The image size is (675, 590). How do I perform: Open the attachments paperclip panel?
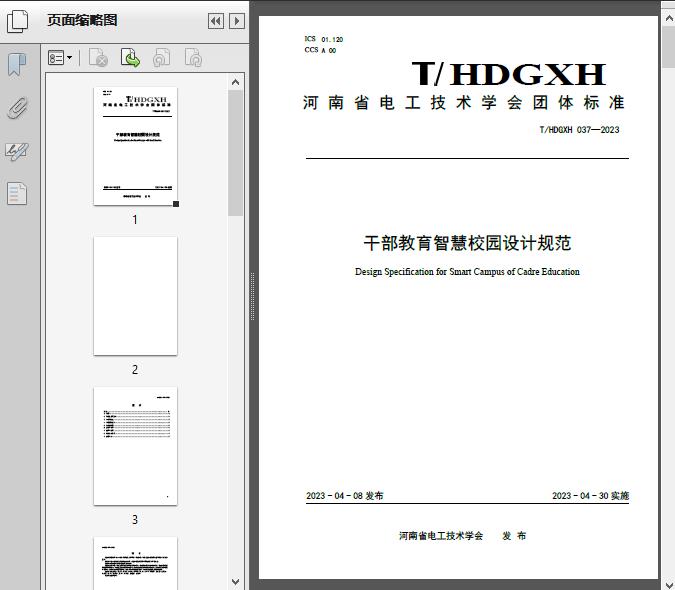(x=17, y=108)
